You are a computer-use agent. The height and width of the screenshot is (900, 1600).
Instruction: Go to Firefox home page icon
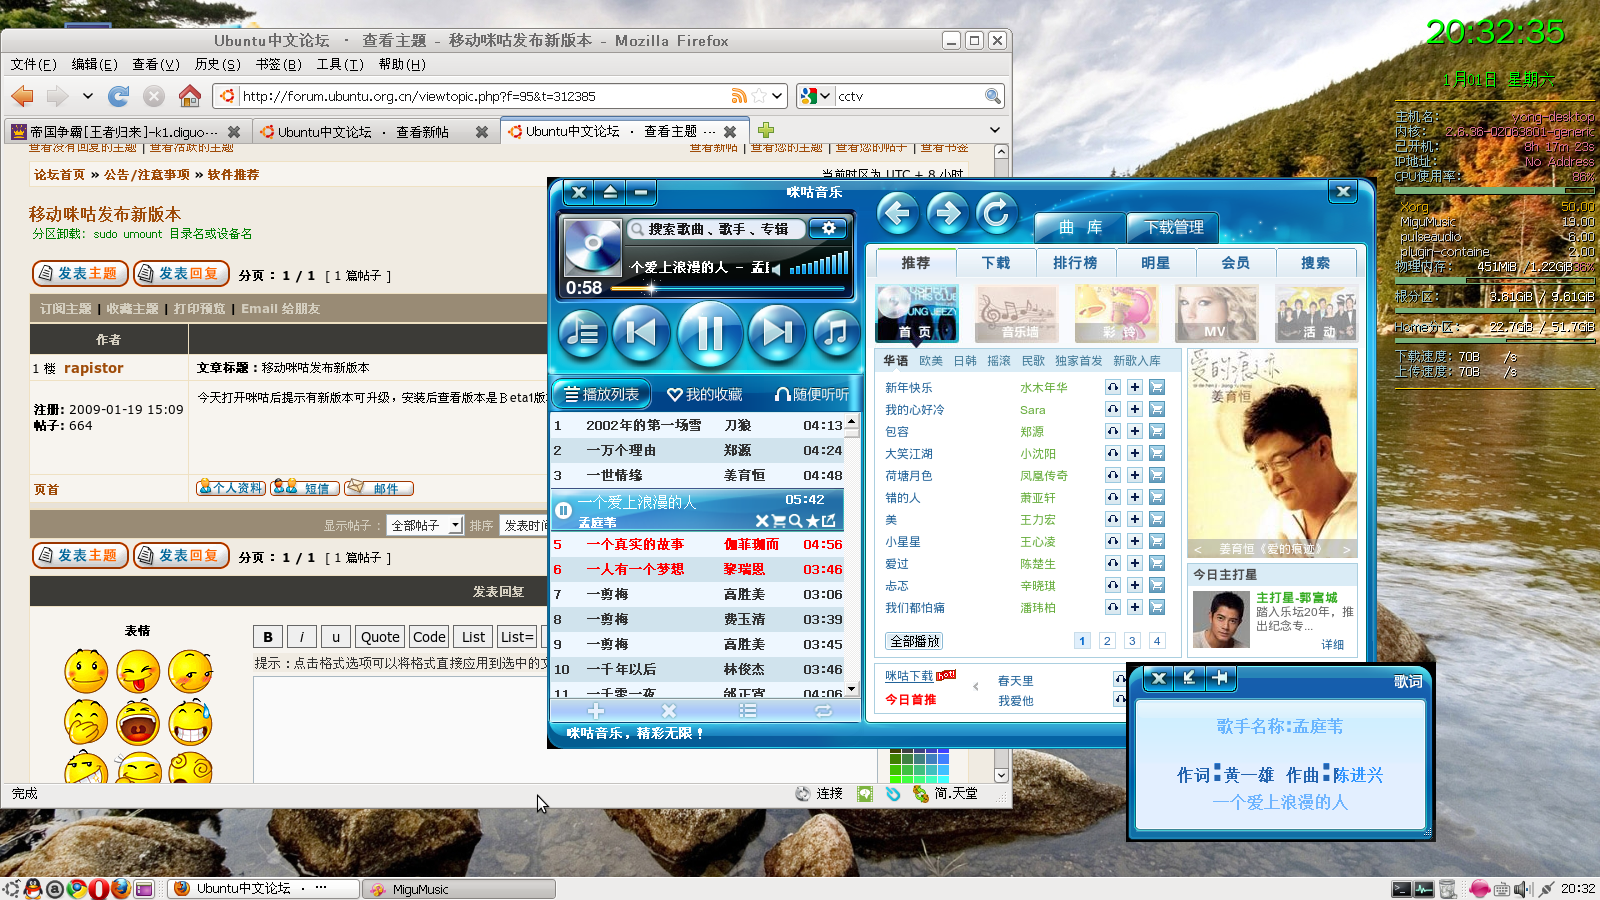click(190, 96)
